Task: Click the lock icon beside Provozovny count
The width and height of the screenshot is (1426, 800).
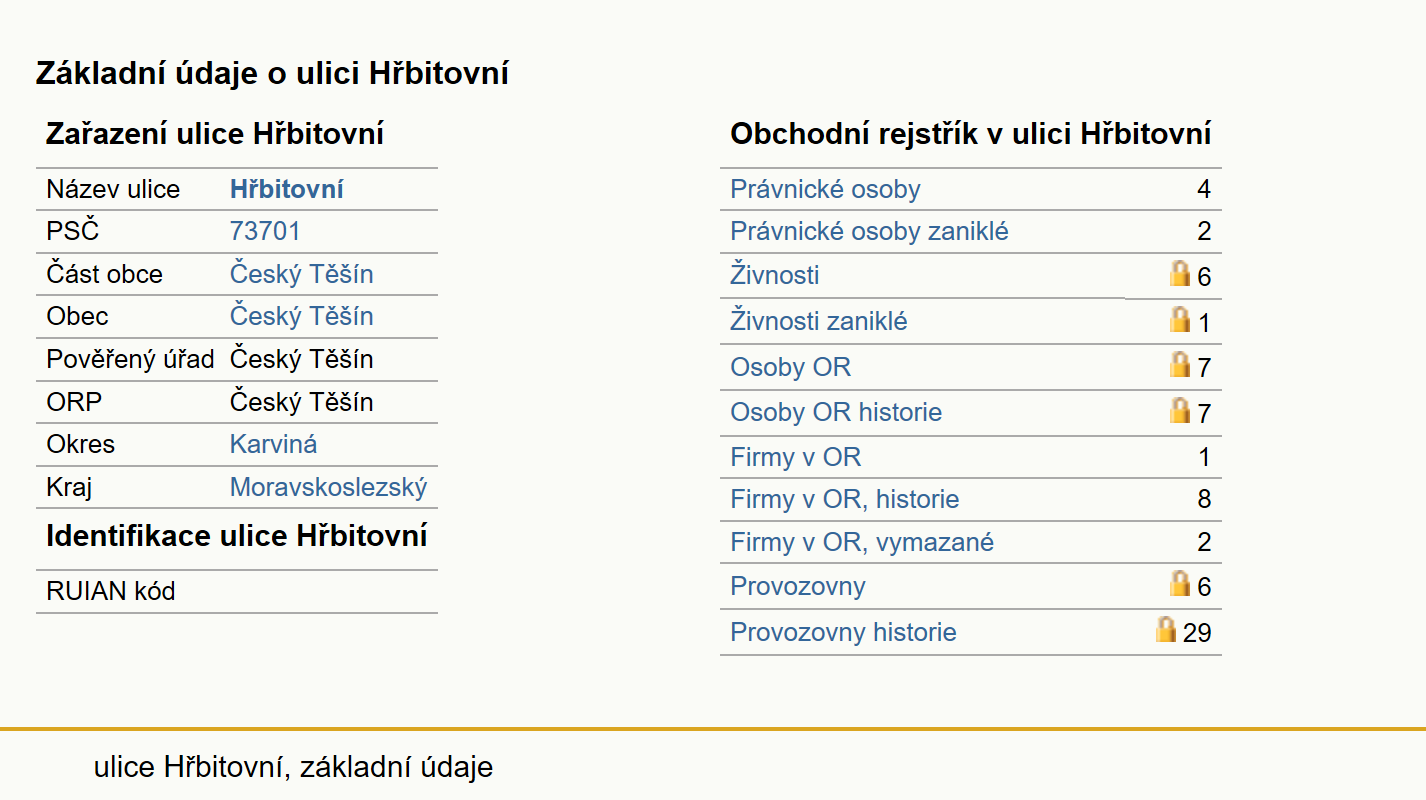Action: (x=1180, y=583)
